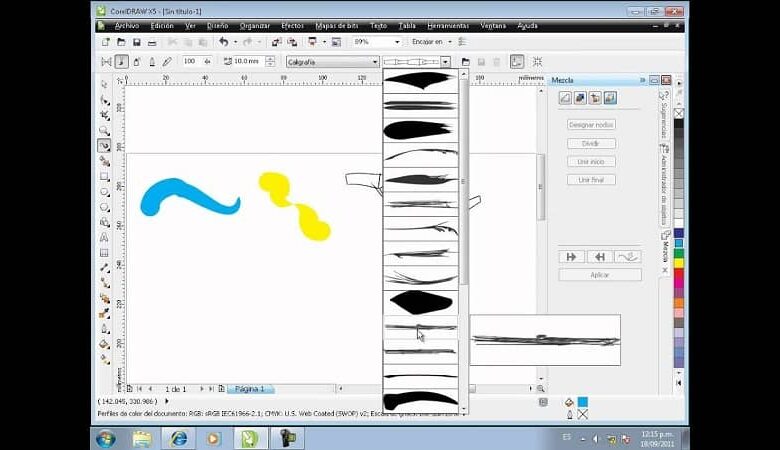Screen dimensions: 780x450
Task: Save the document with the disk icon
Action: (136, 42)
